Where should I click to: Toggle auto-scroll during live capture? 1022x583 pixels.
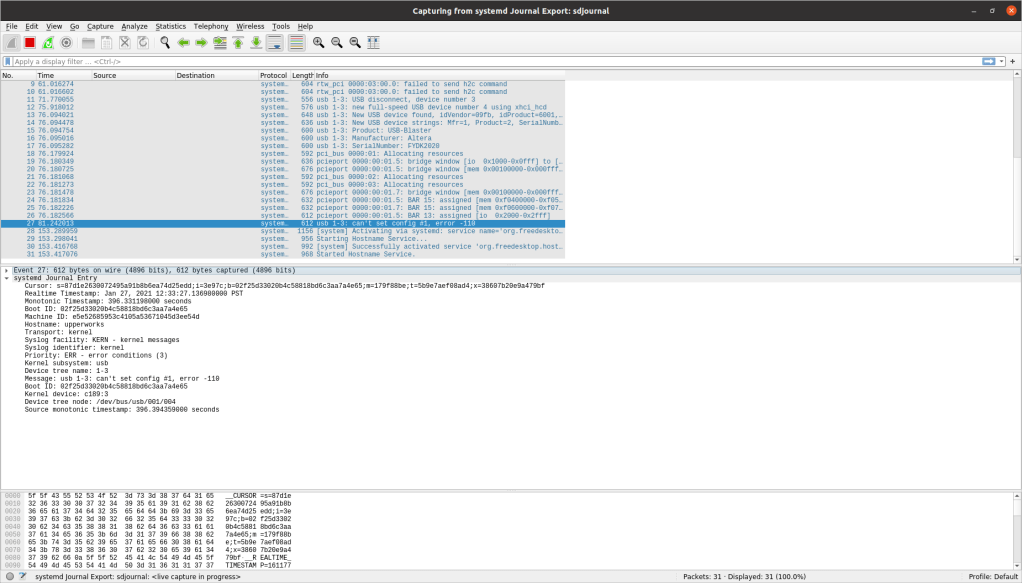tap(274, 43)
